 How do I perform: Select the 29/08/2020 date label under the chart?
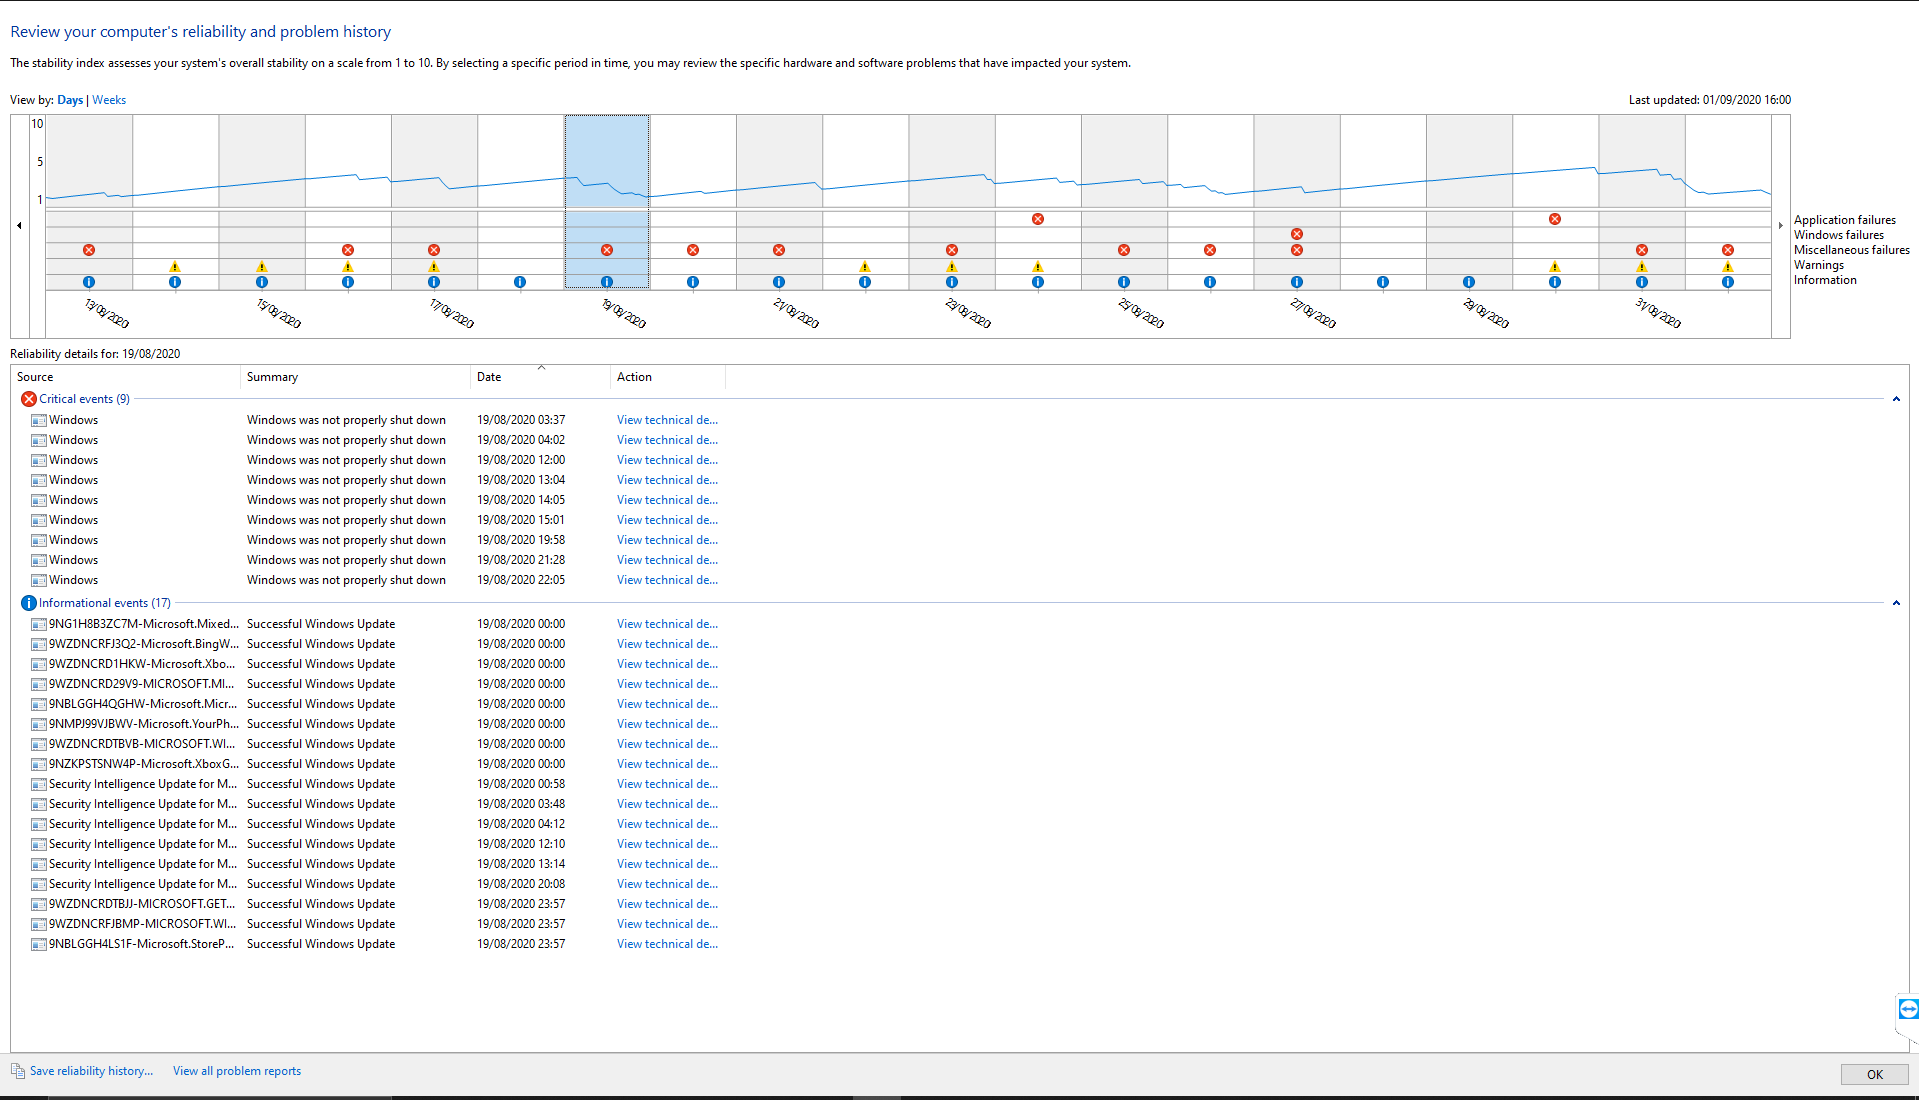[x=1486, y=313]
